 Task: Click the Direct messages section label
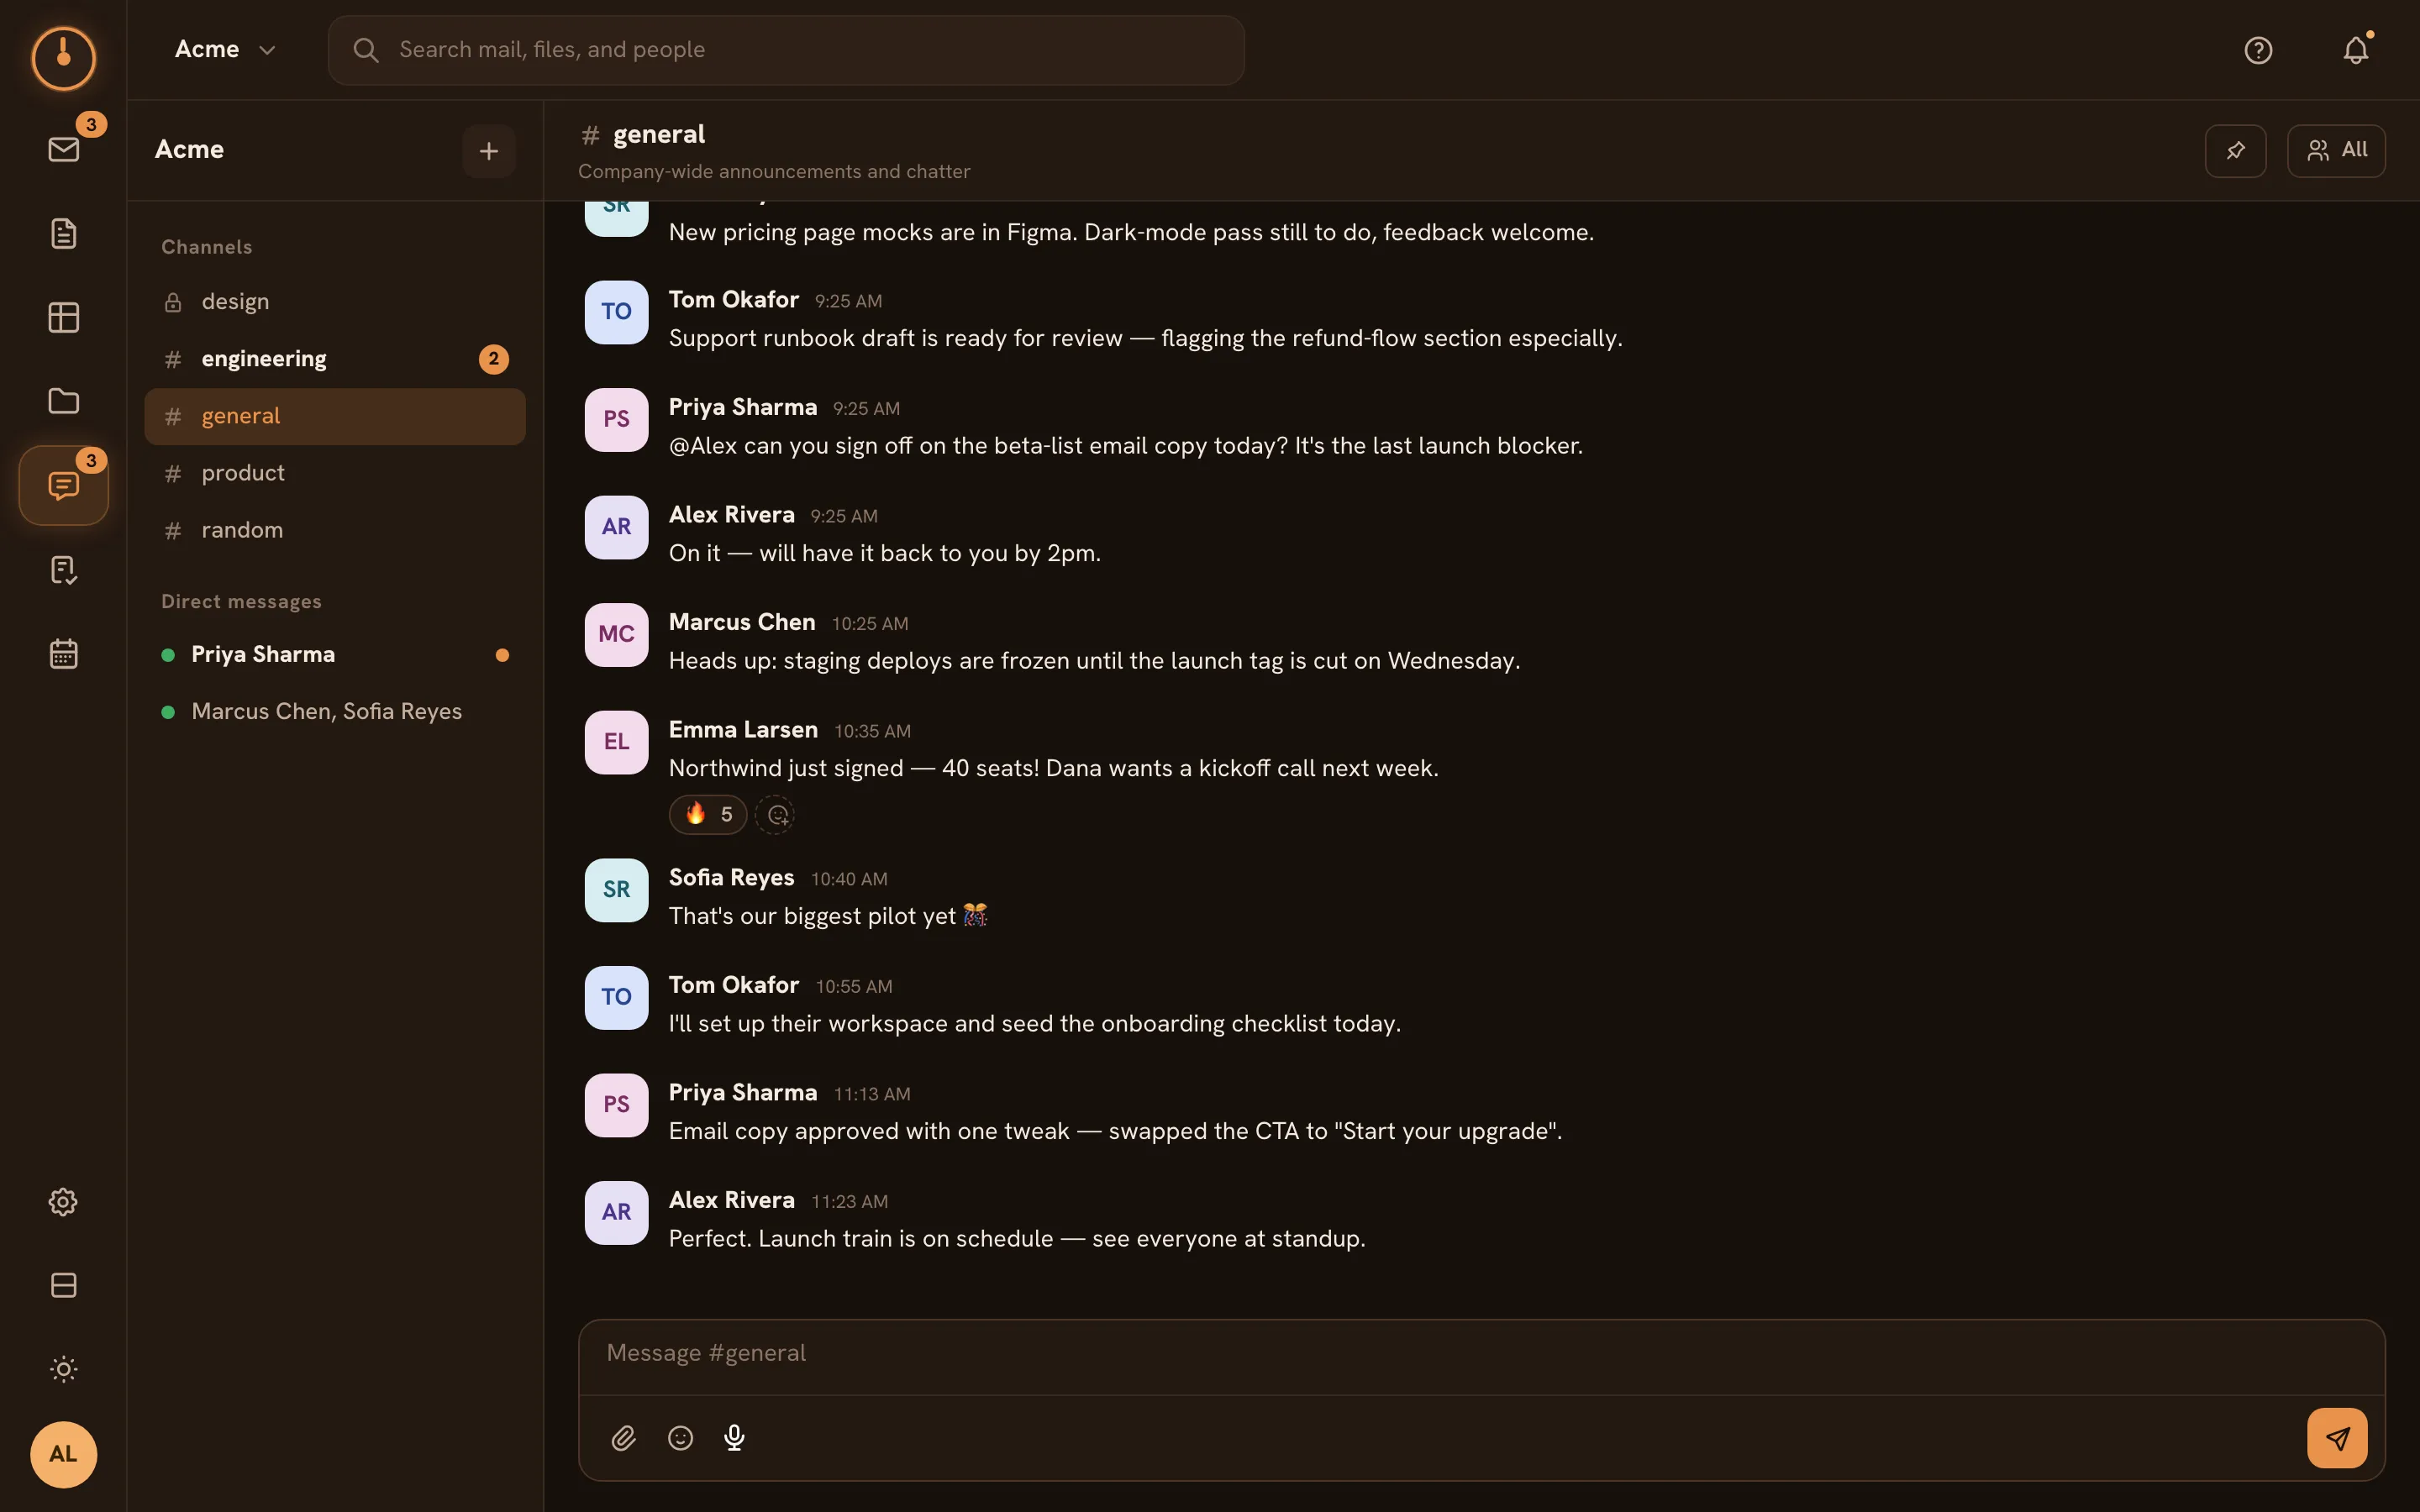[x=241, y=601]
